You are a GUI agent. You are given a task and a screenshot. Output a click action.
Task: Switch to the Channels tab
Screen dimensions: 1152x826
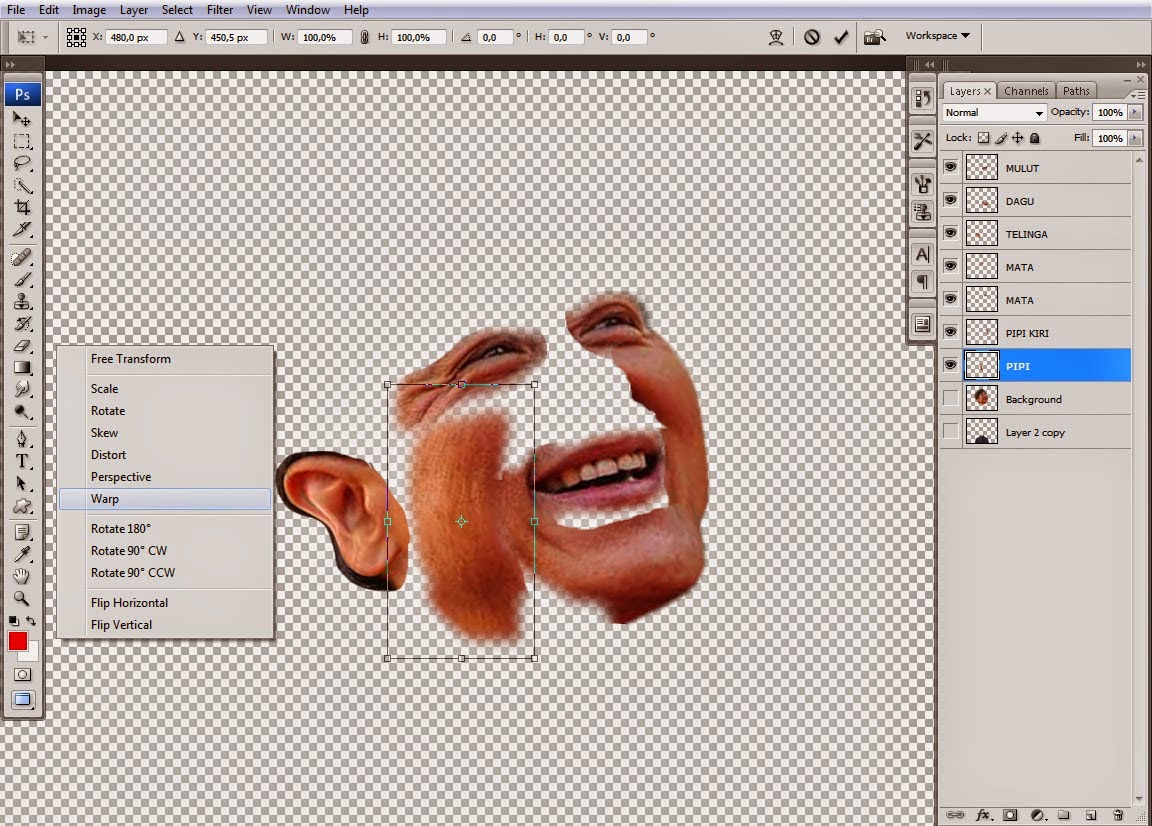pos(1026,91)
